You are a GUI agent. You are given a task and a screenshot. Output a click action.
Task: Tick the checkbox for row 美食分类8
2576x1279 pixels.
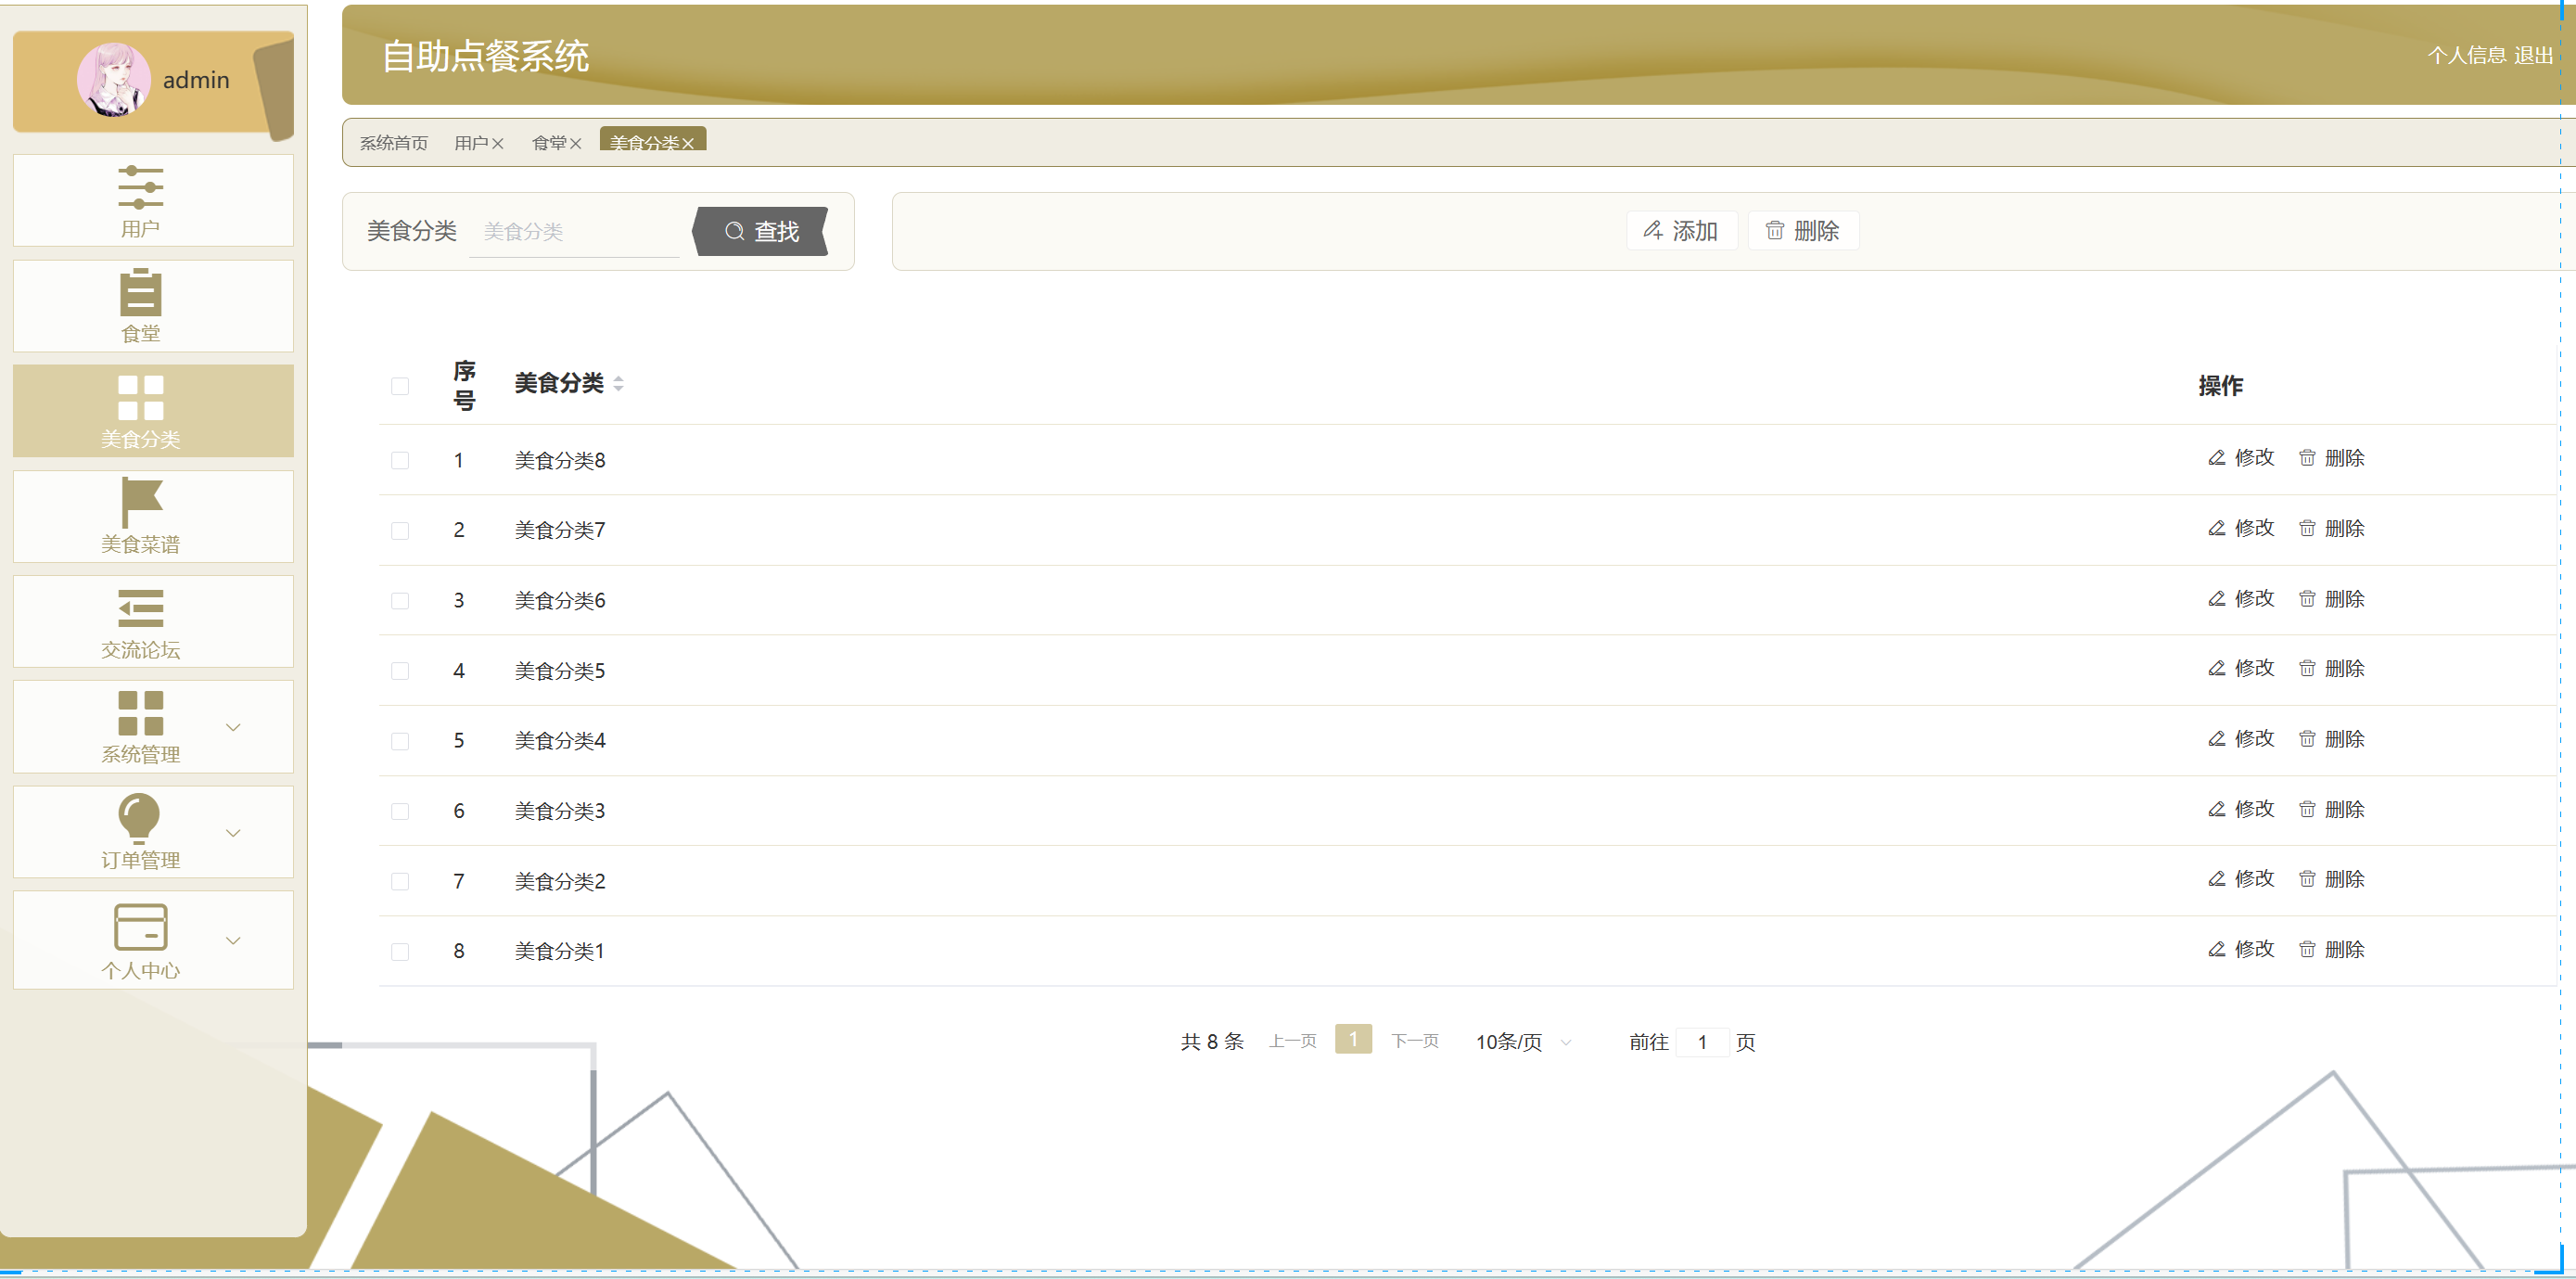tap(400, 461)
